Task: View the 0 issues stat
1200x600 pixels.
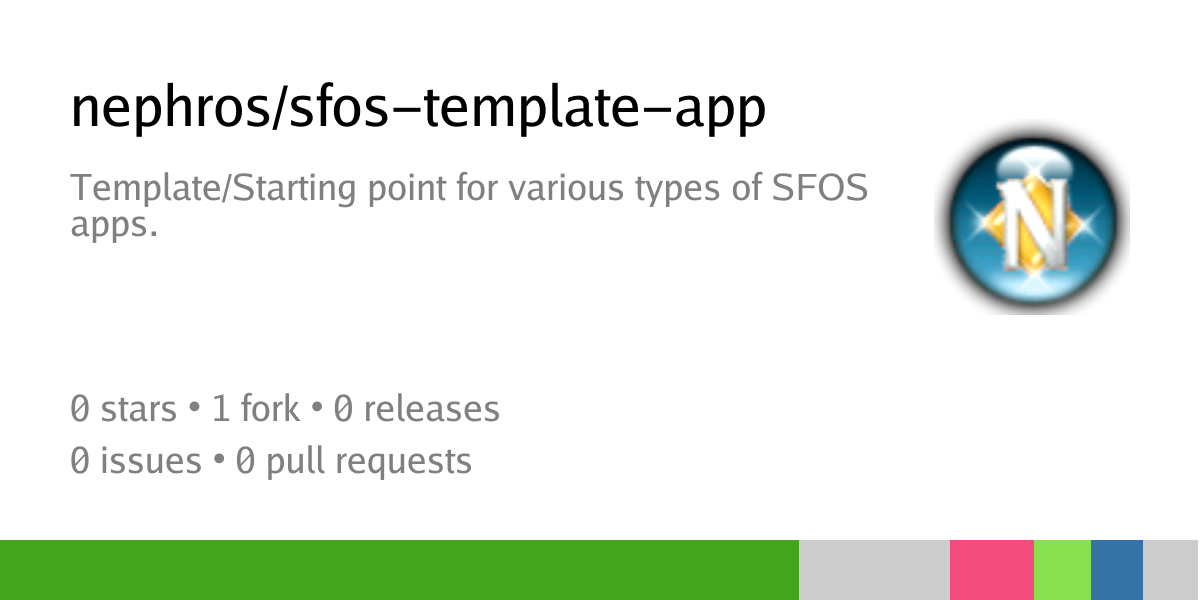Action: 135,461
